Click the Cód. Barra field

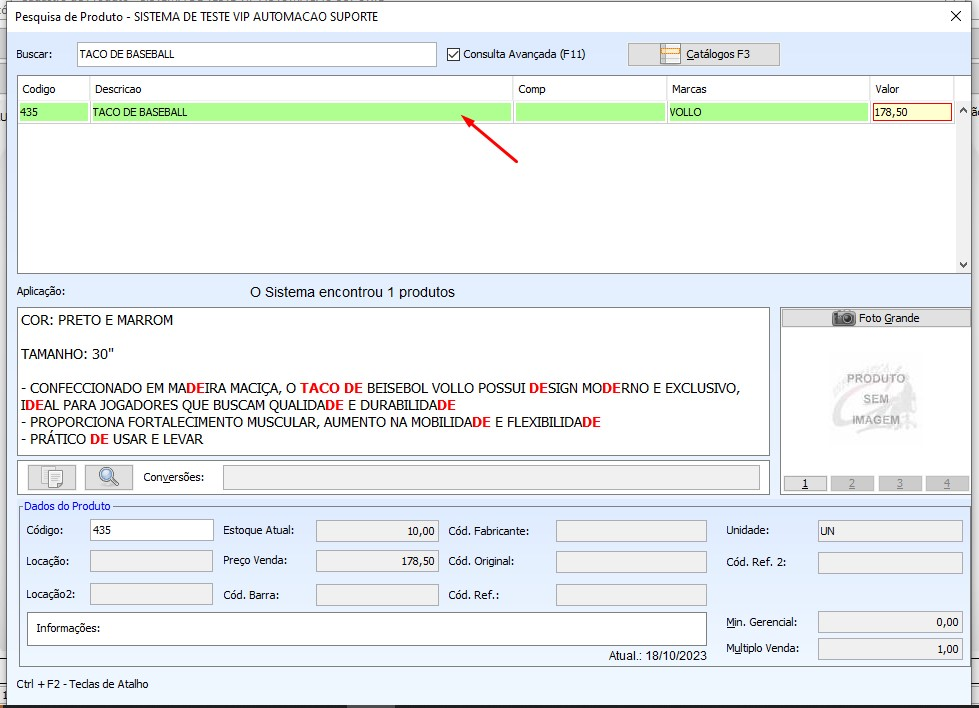pos(377,595)
